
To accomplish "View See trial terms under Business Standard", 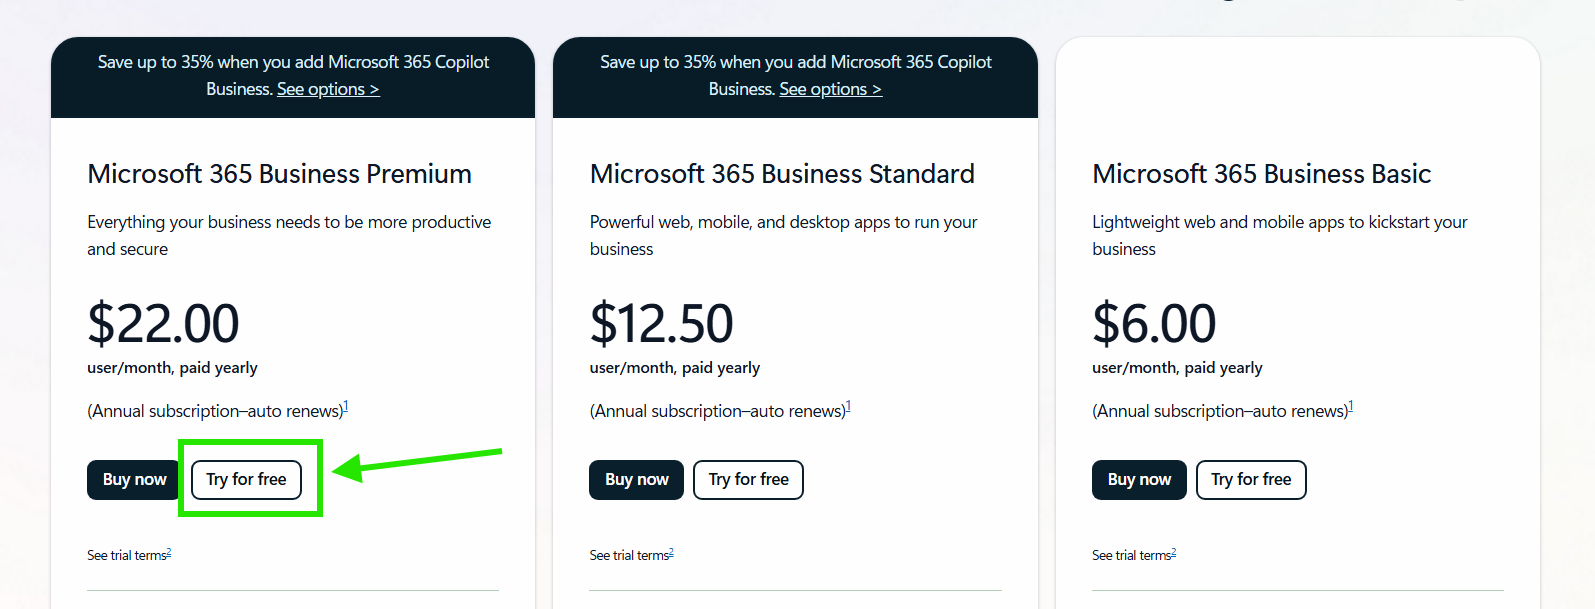I will 631,555.
